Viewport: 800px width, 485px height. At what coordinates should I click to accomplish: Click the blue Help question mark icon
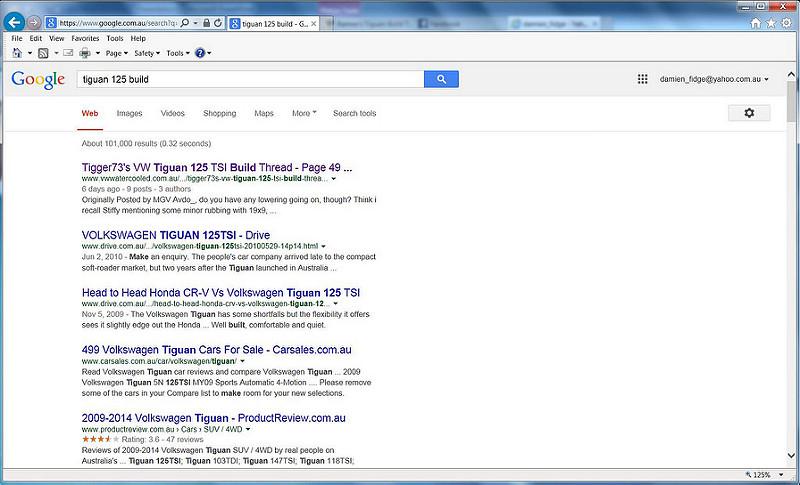click(x=200, y=53)
